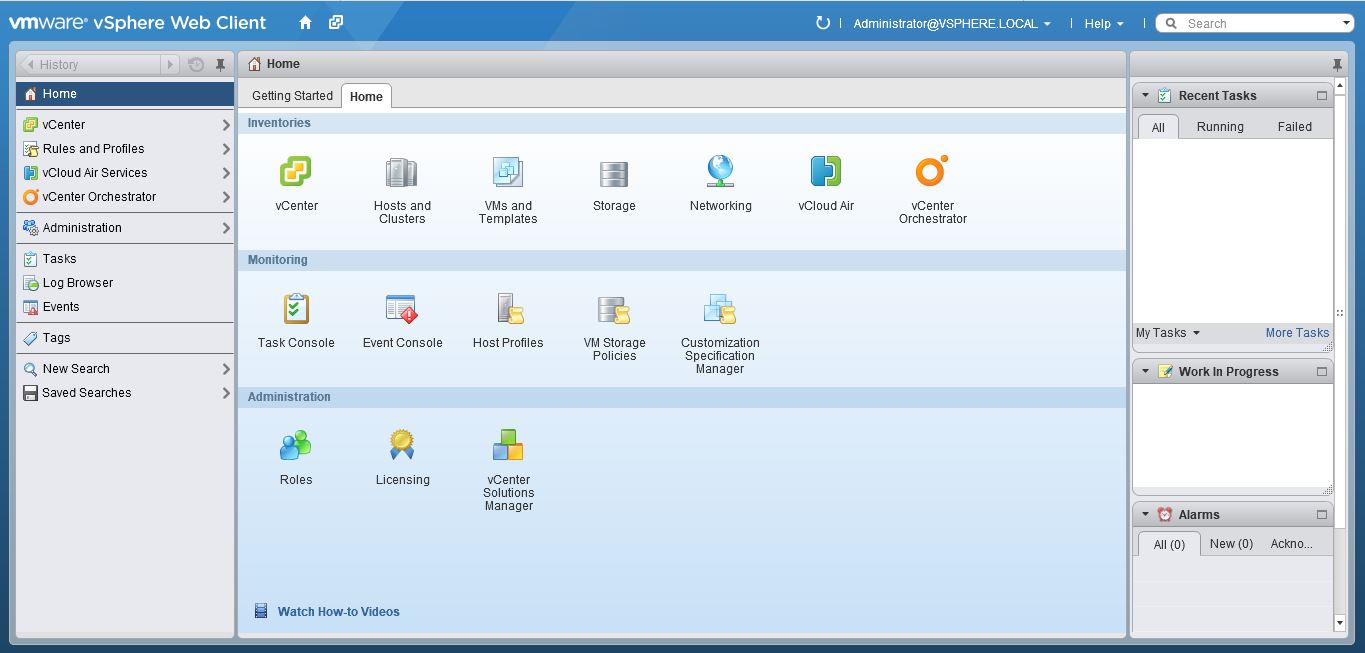Open the vCenter inventory icon
1365x653 pixels.
click(x=296, y=173)
